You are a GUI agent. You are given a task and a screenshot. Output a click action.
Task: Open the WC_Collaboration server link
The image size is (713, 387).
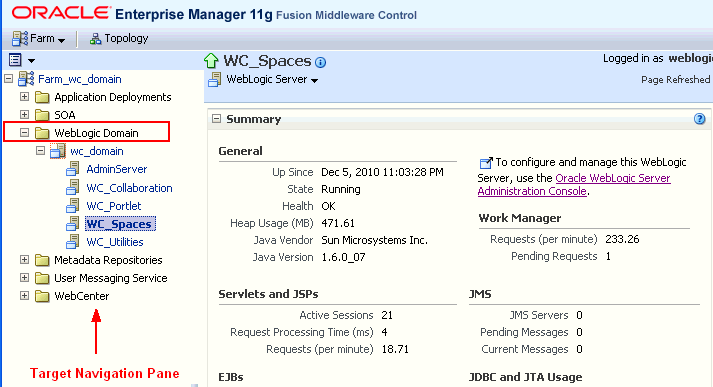click(130, 188)
